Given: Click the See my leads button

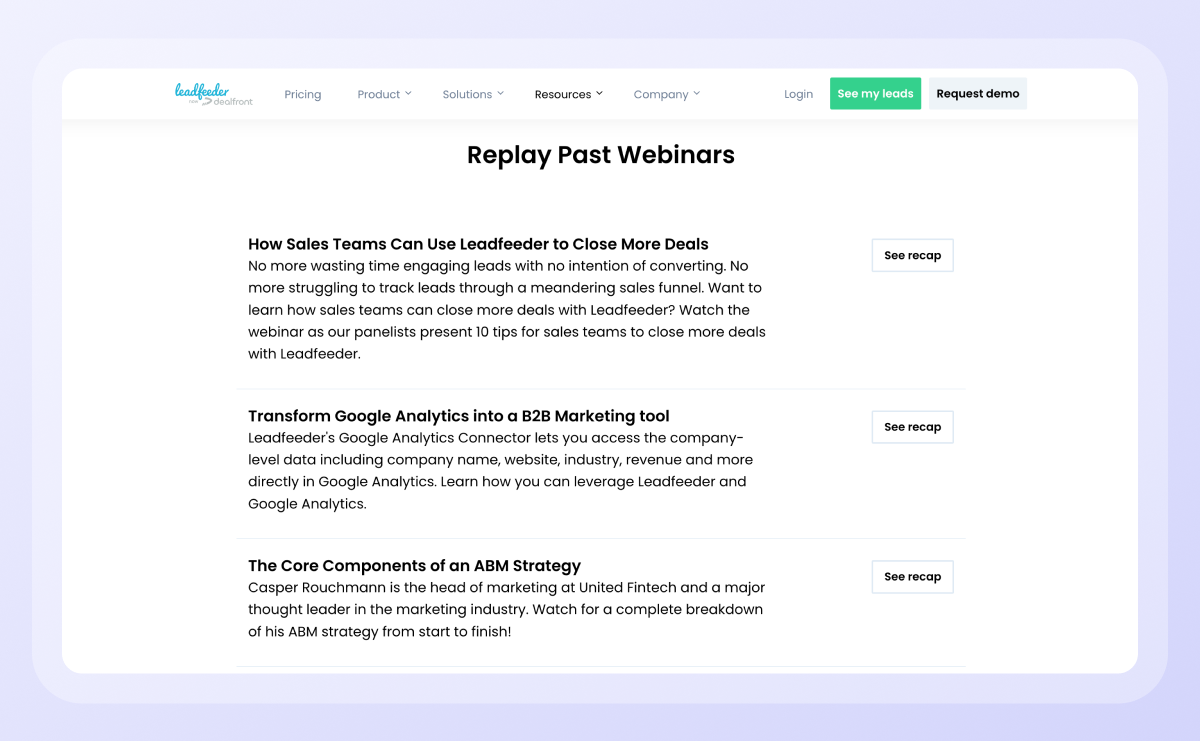Looking at the screenshot, I should pyautogui.click(x=875, y=94).
